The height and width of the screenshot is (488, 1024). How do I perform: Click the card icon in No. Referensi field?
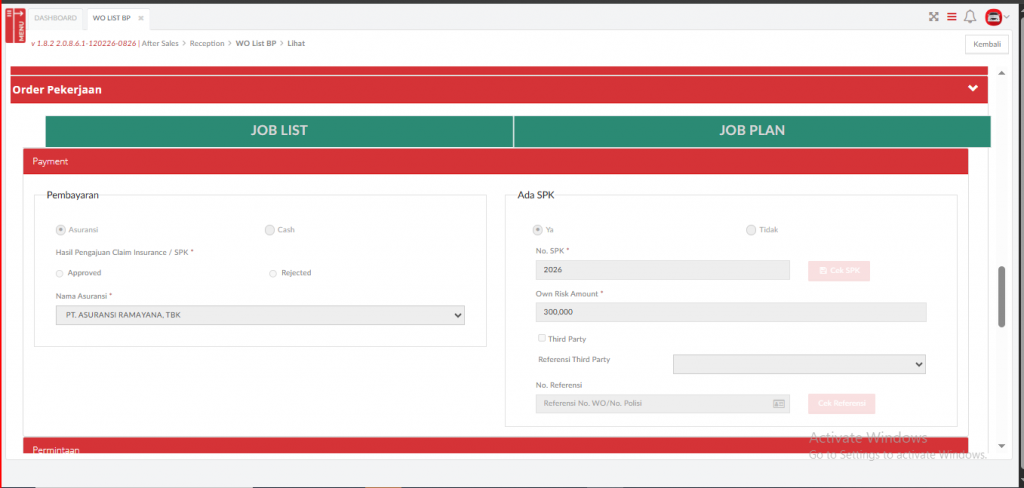[x=779, y=404]
